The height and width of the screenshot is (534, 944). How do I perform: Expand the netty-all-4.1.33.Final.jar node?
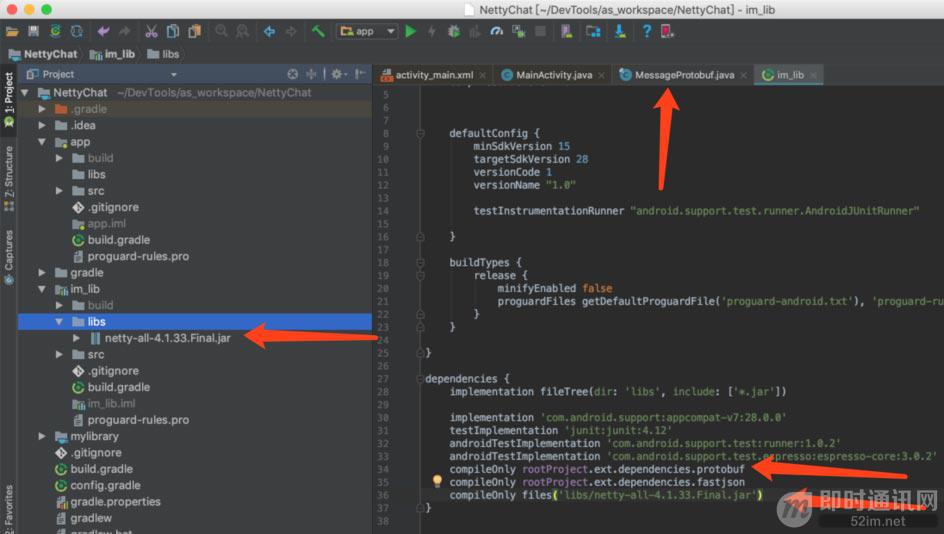pyautogui.click(x=77, y=338)
